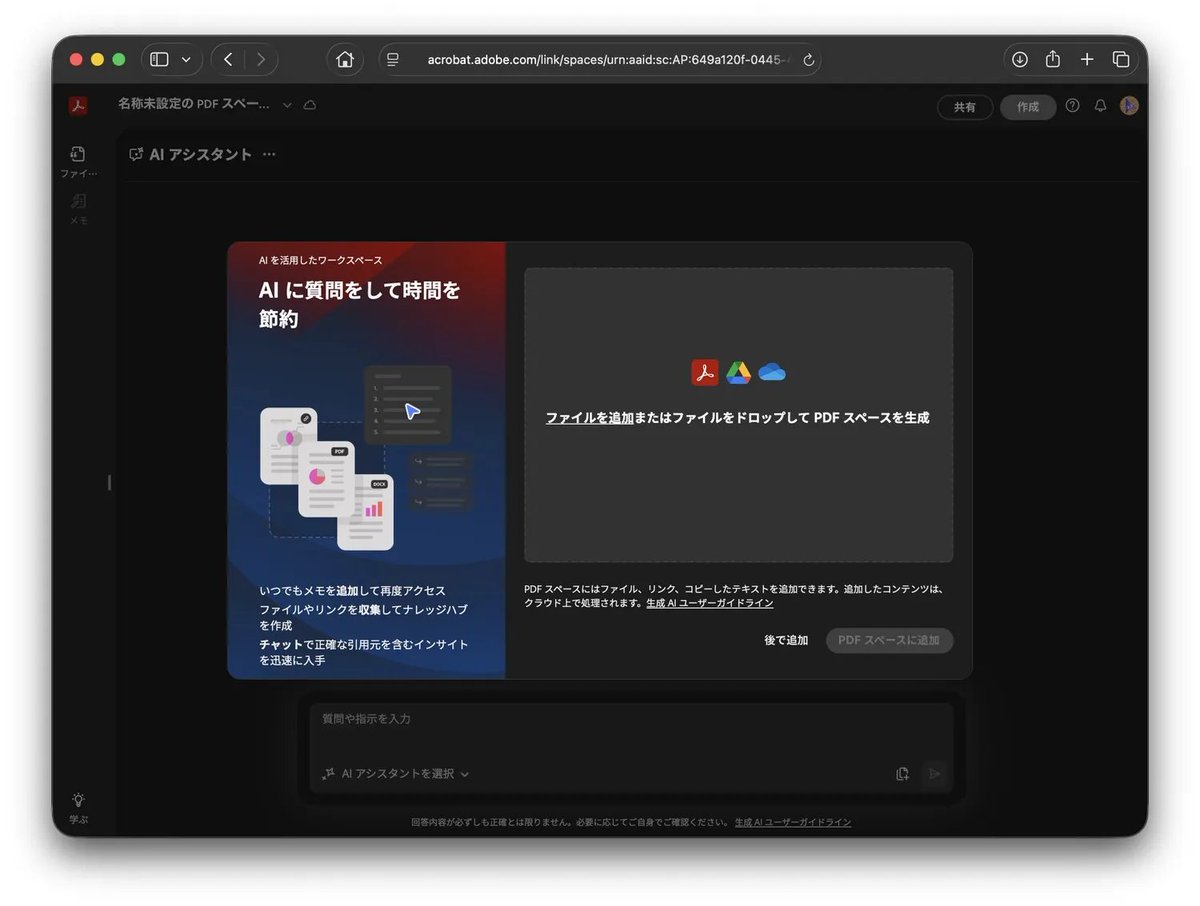The image size is (1200, 906).
Task: Click the cloud sync status icon
Action: 310,105
